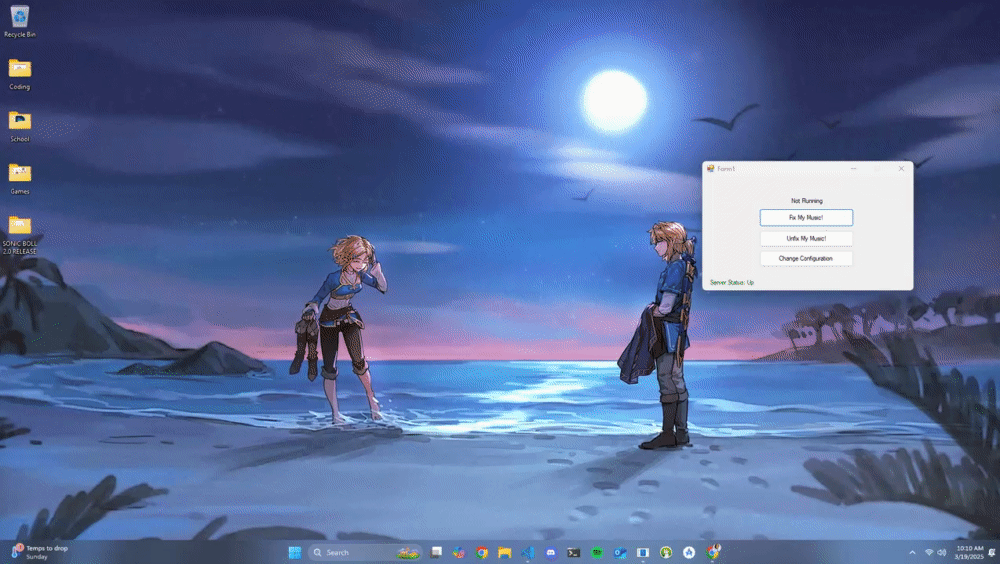Screen dimensions: 1000x564
Task: Open the clock and date flyout
Action: 969,552
